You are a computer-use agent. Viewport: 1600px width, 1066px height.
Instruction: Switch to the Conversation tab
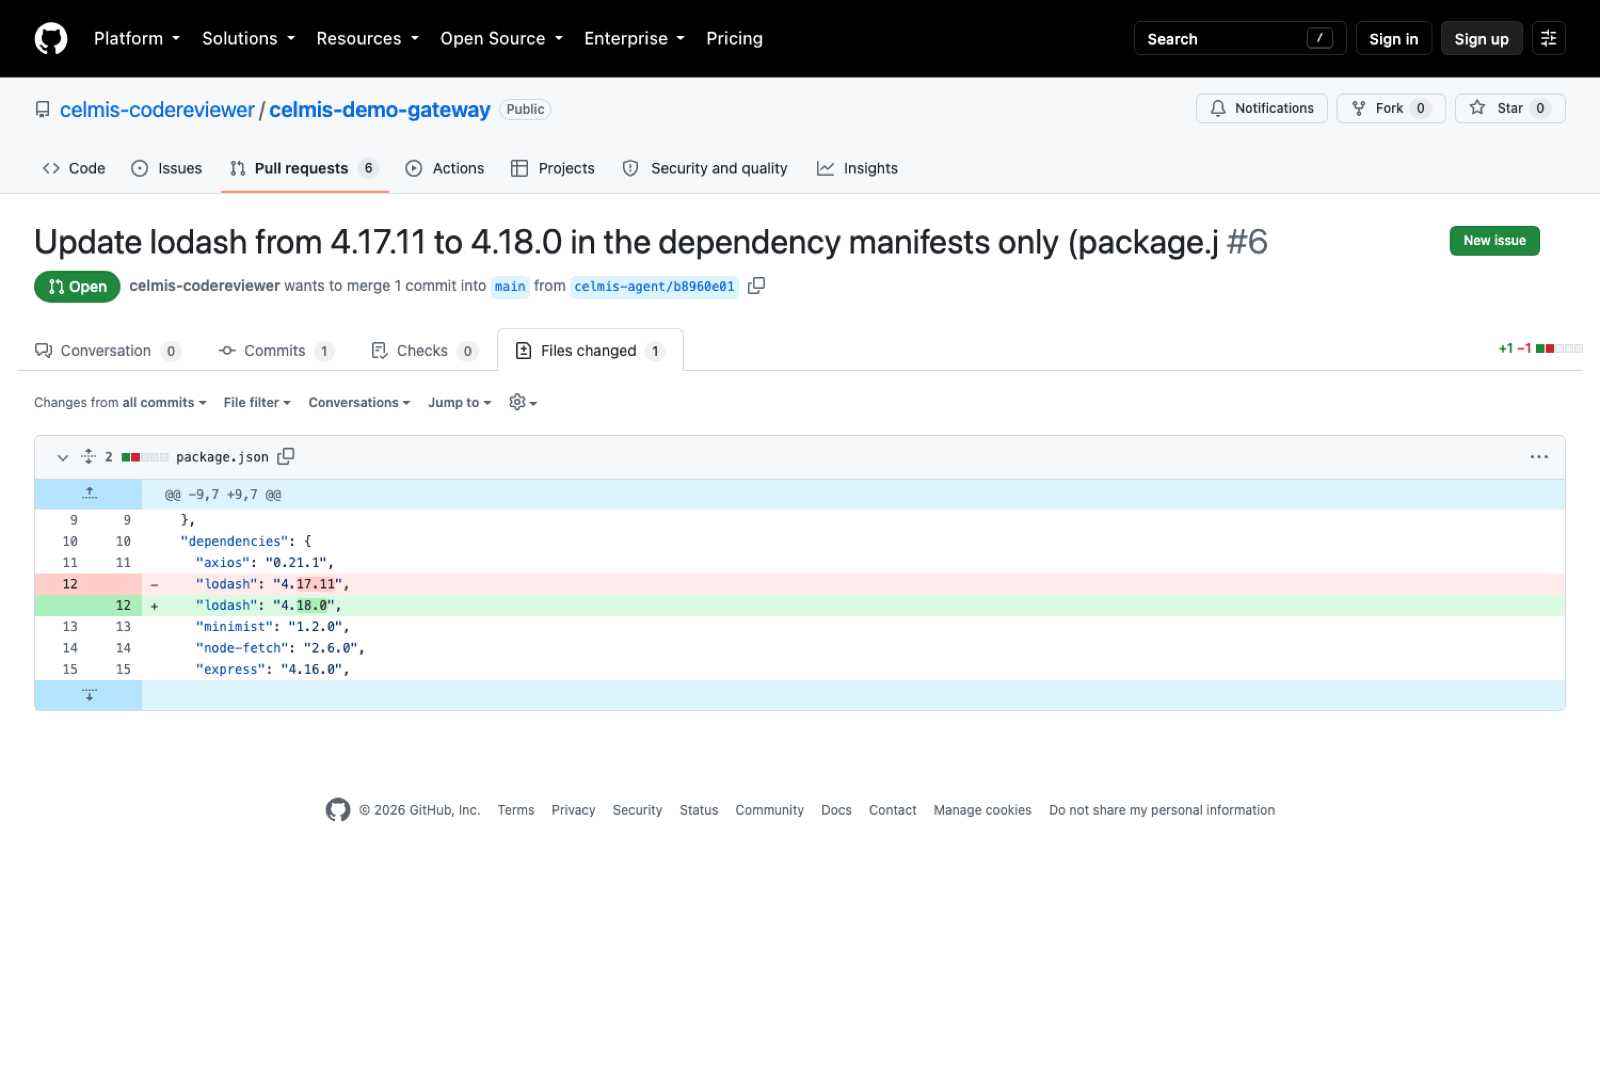107,351
